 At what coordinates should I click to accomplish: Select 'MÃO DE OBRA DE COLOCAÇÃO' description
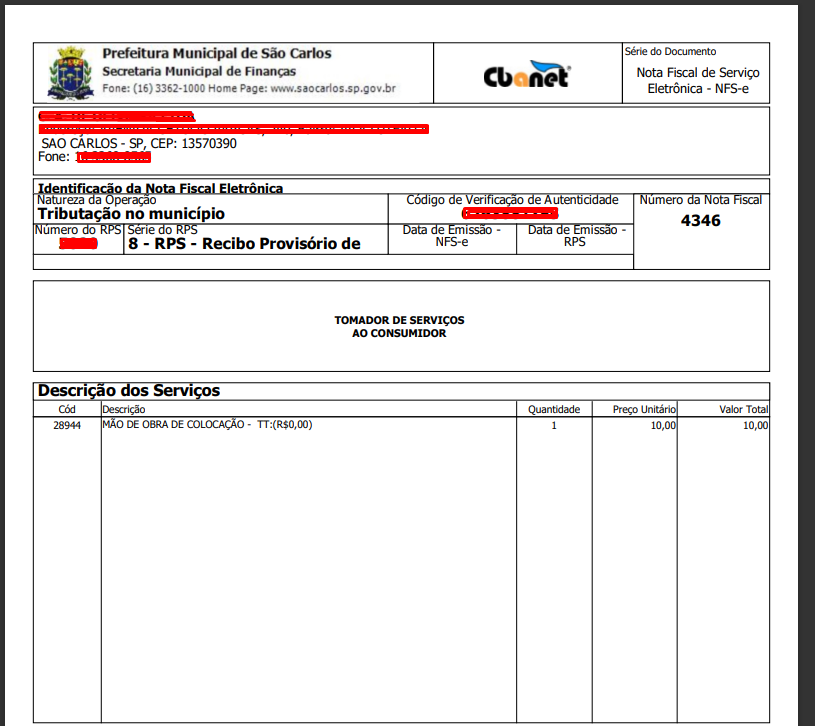173,425
